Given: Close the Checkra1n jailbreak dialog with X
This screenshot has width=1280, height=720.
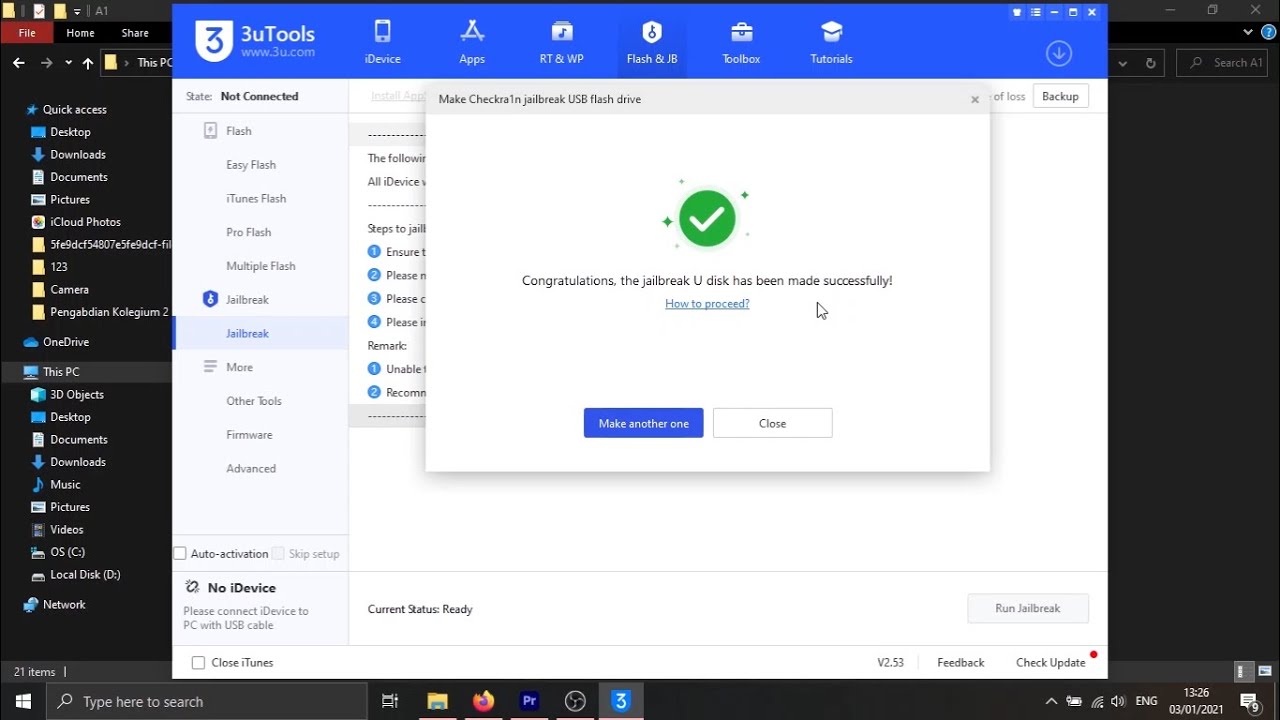Looking at the screenshot, I should tap(975, 100).
